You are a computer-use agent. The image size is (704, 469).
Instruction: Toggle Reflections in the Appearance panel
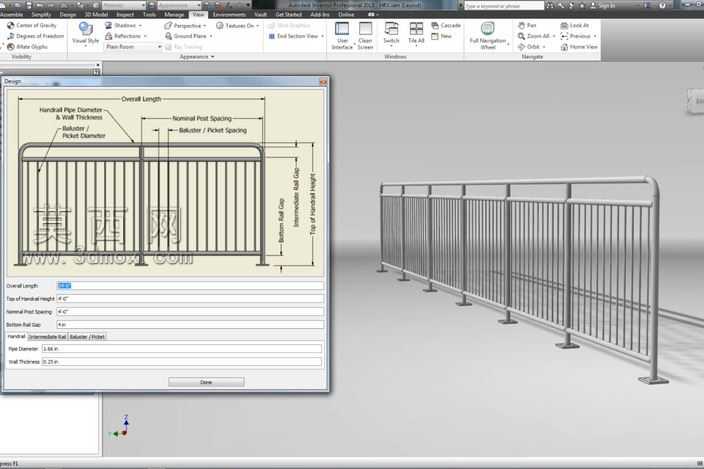(x=123, y=36)
